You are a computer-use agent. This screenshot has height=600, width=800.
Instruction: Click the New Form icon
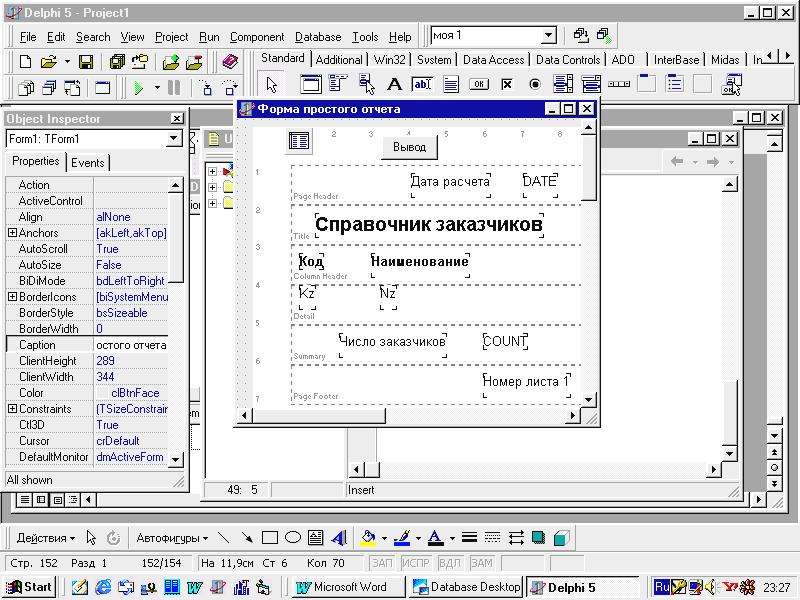point(103,88)
